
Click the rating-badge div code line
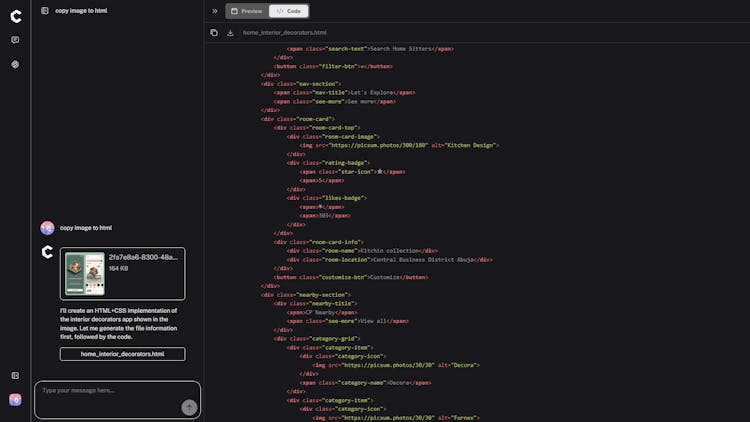(x=328, y=163)
